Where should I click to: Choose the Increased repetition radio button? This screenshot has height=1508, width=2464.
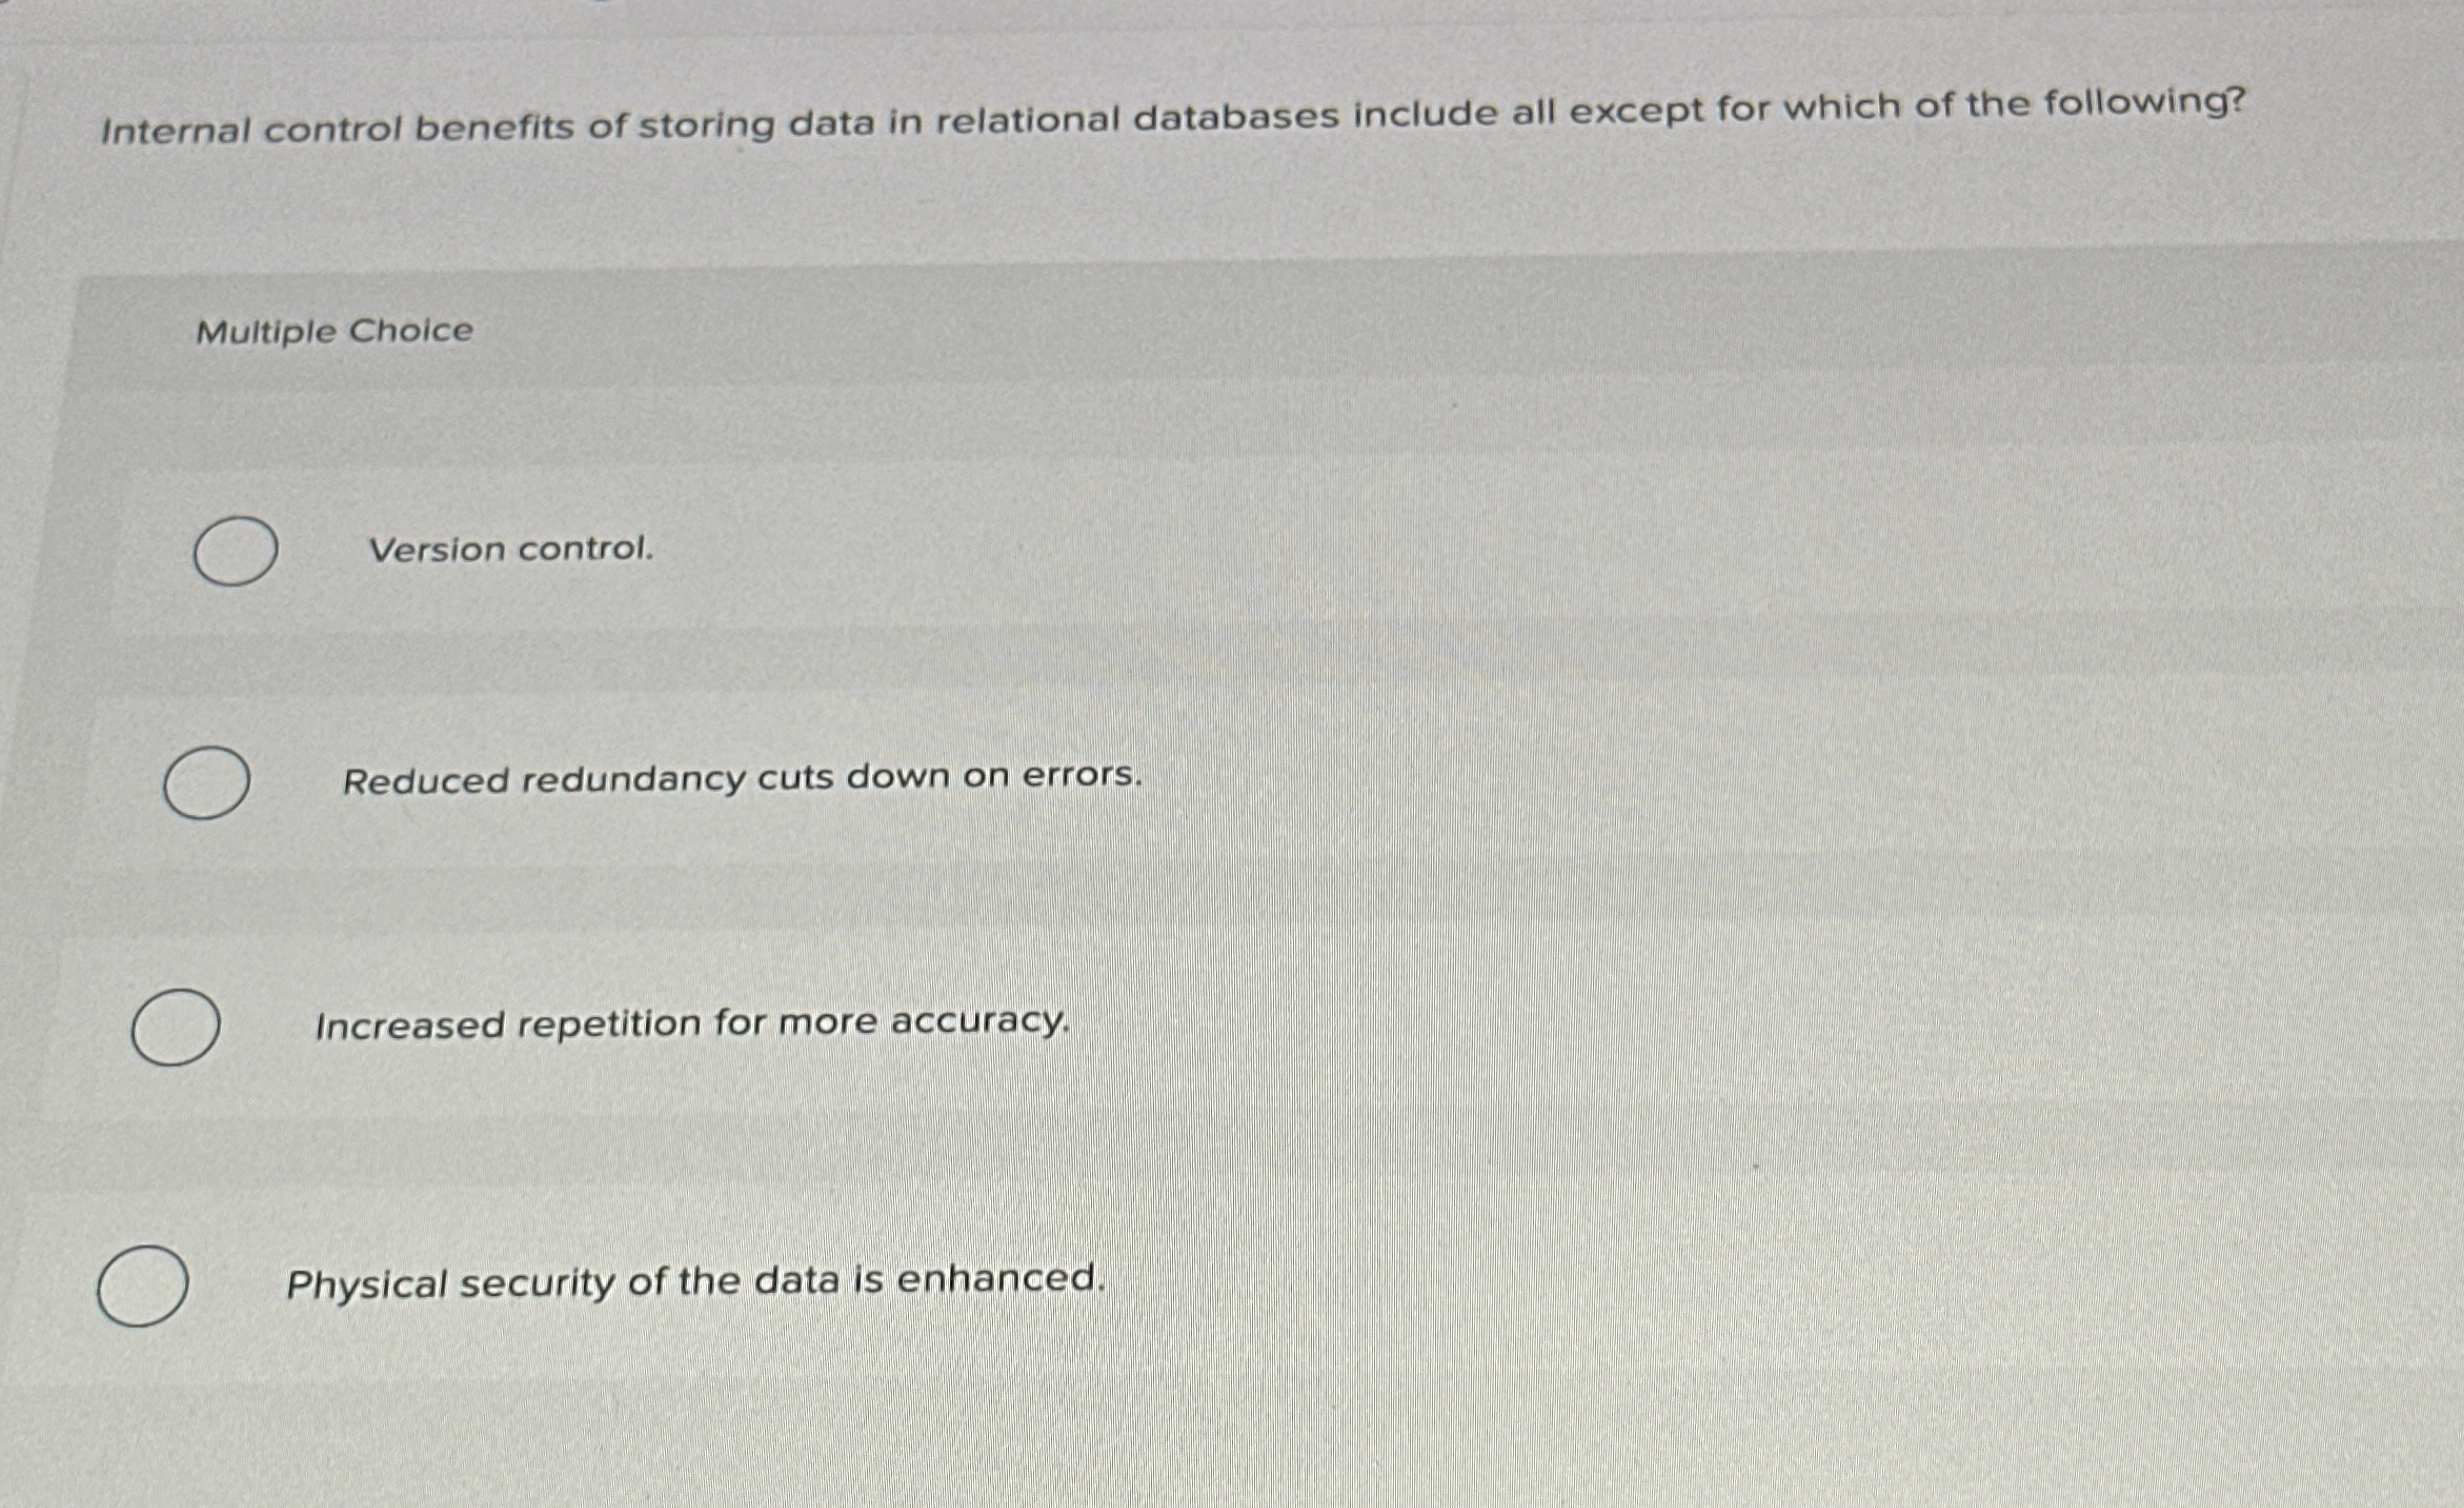tap(176, 1025)
